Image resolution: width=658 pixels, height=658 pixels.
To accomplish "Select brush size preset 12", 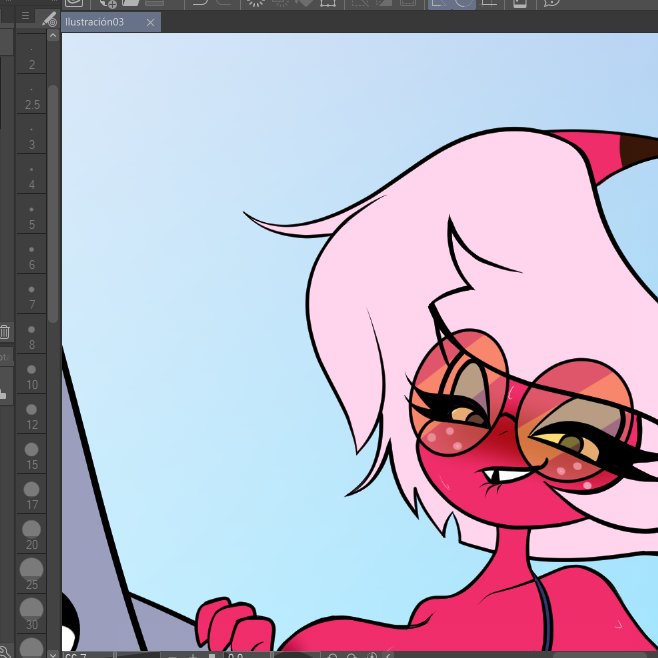I will pos(31,414).
